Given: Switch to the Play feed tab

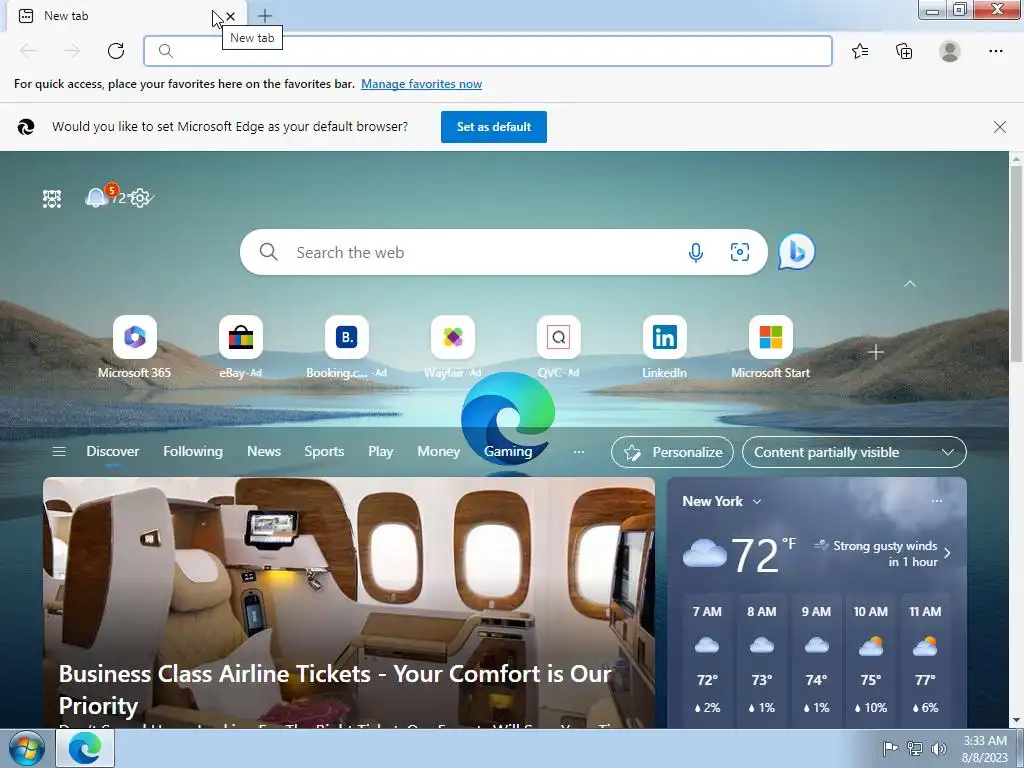Looking at the screenshot, I should (x=380, y=451).
